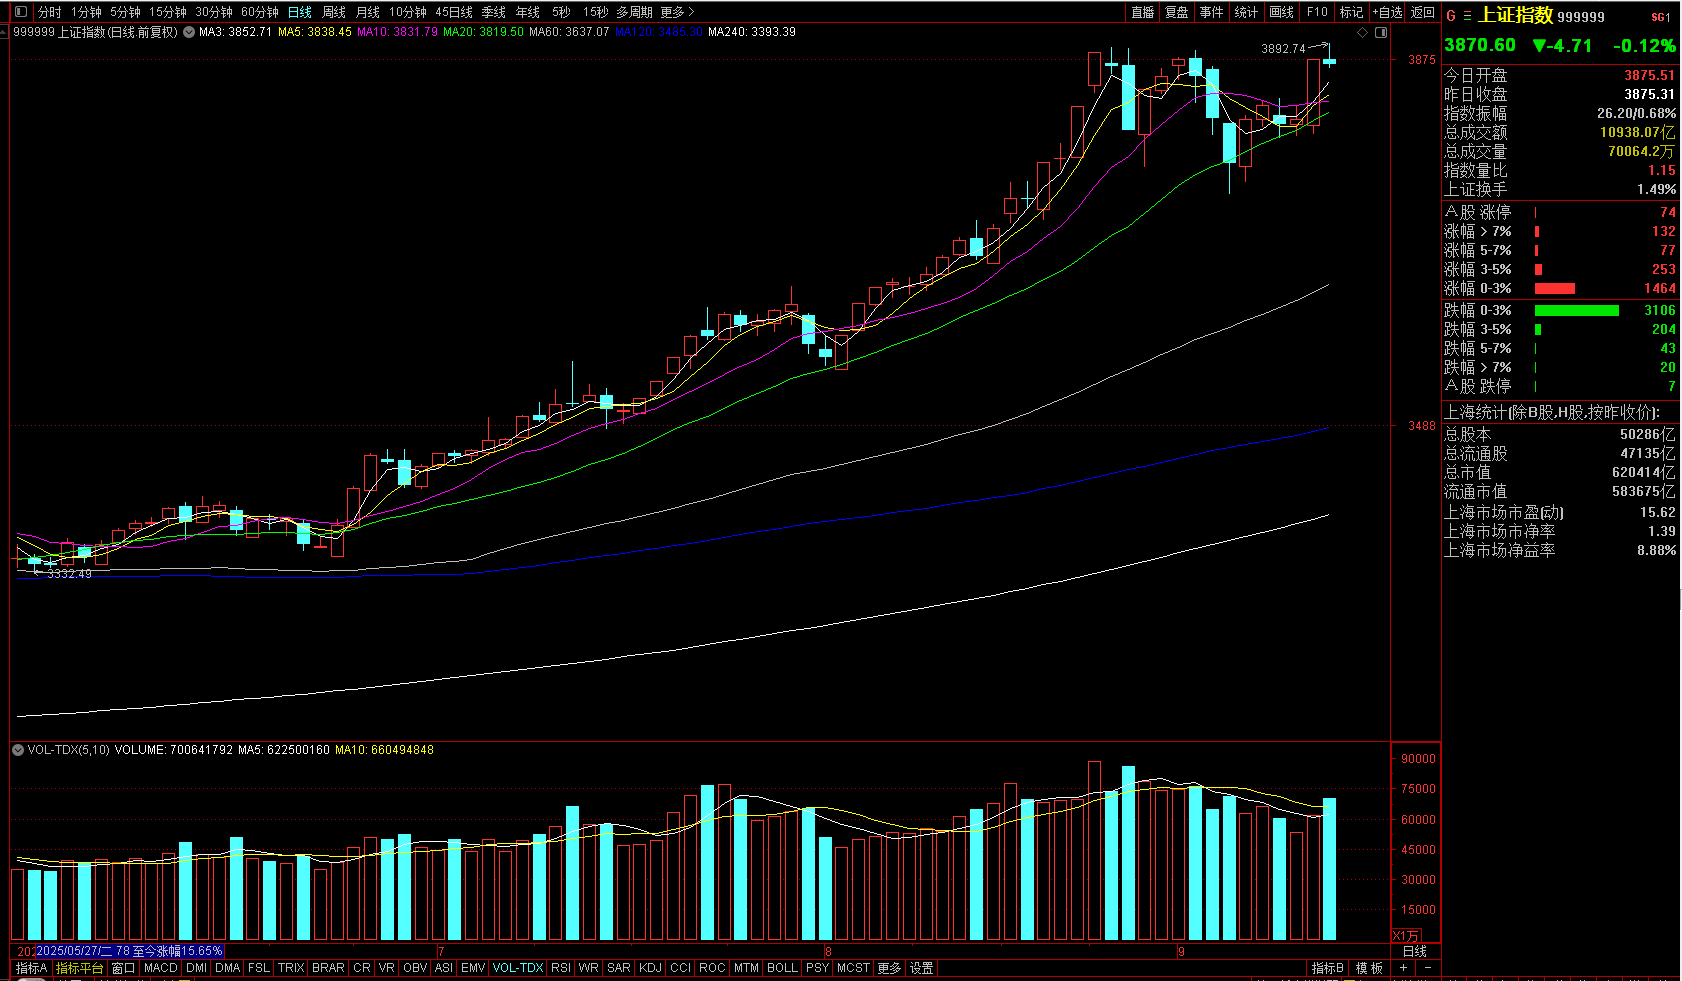Viewport: 1682px width, 981px height.
Task: Toggle the 指标A indicator panel
Action: [x=31, y=968]
